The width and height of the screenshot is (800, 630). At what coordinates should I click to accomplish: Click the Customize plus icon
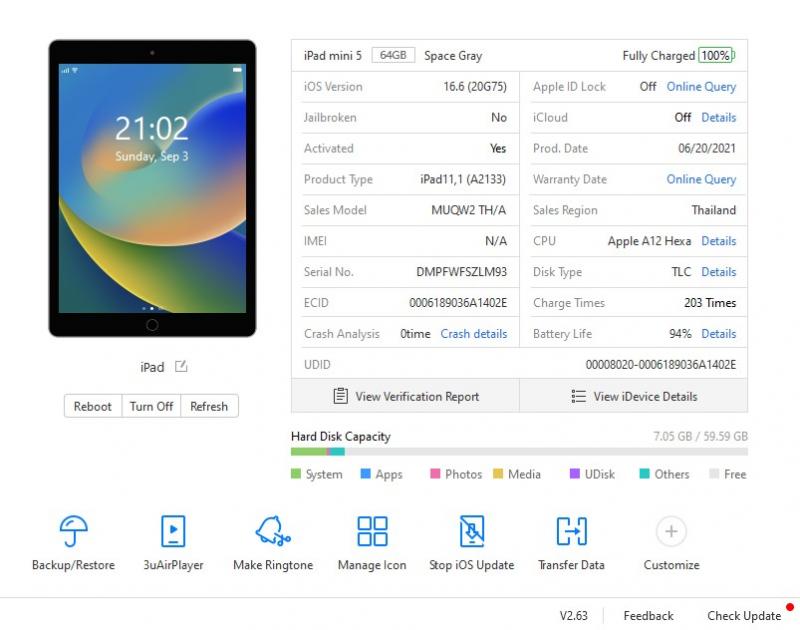click(671, 531)
